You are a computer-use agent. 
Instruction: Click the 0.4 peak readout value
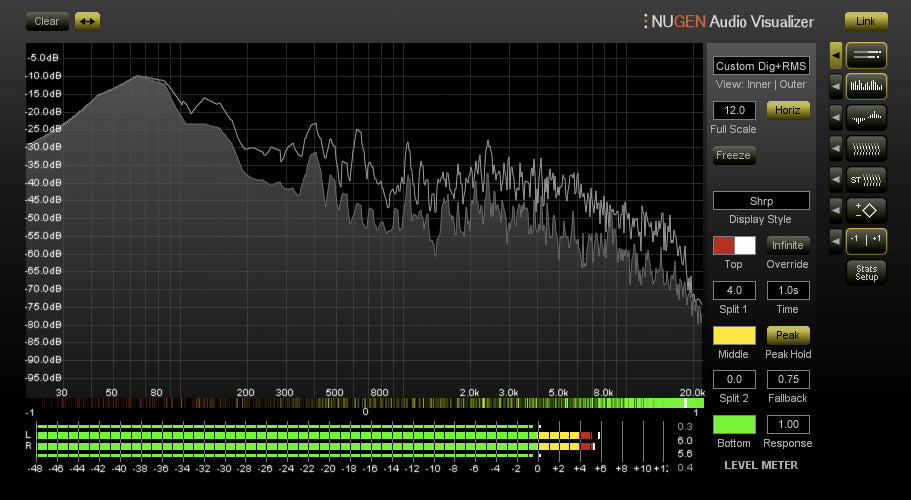tap(685, 467)
